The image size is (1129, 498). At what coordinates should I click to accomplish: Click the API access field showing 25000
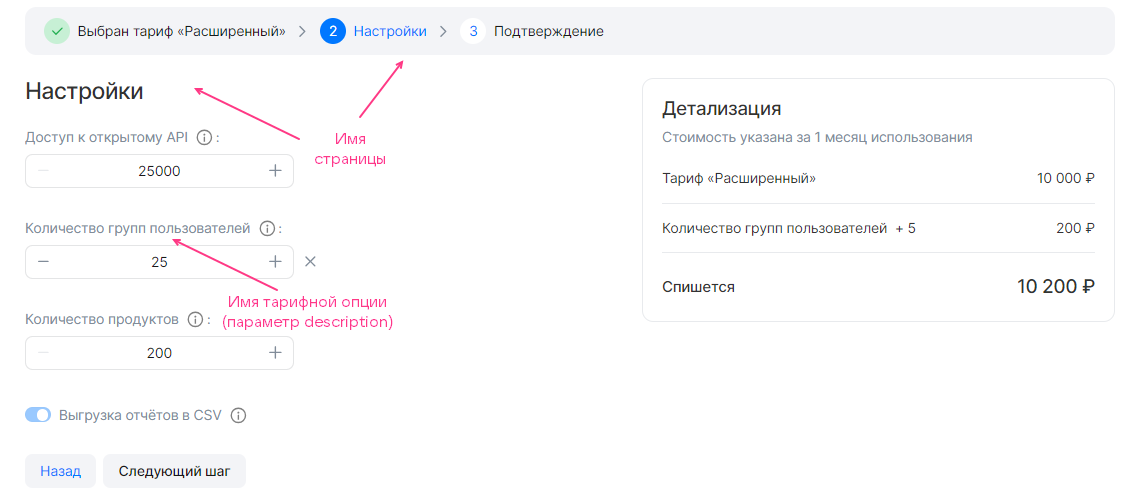(159, 171)
